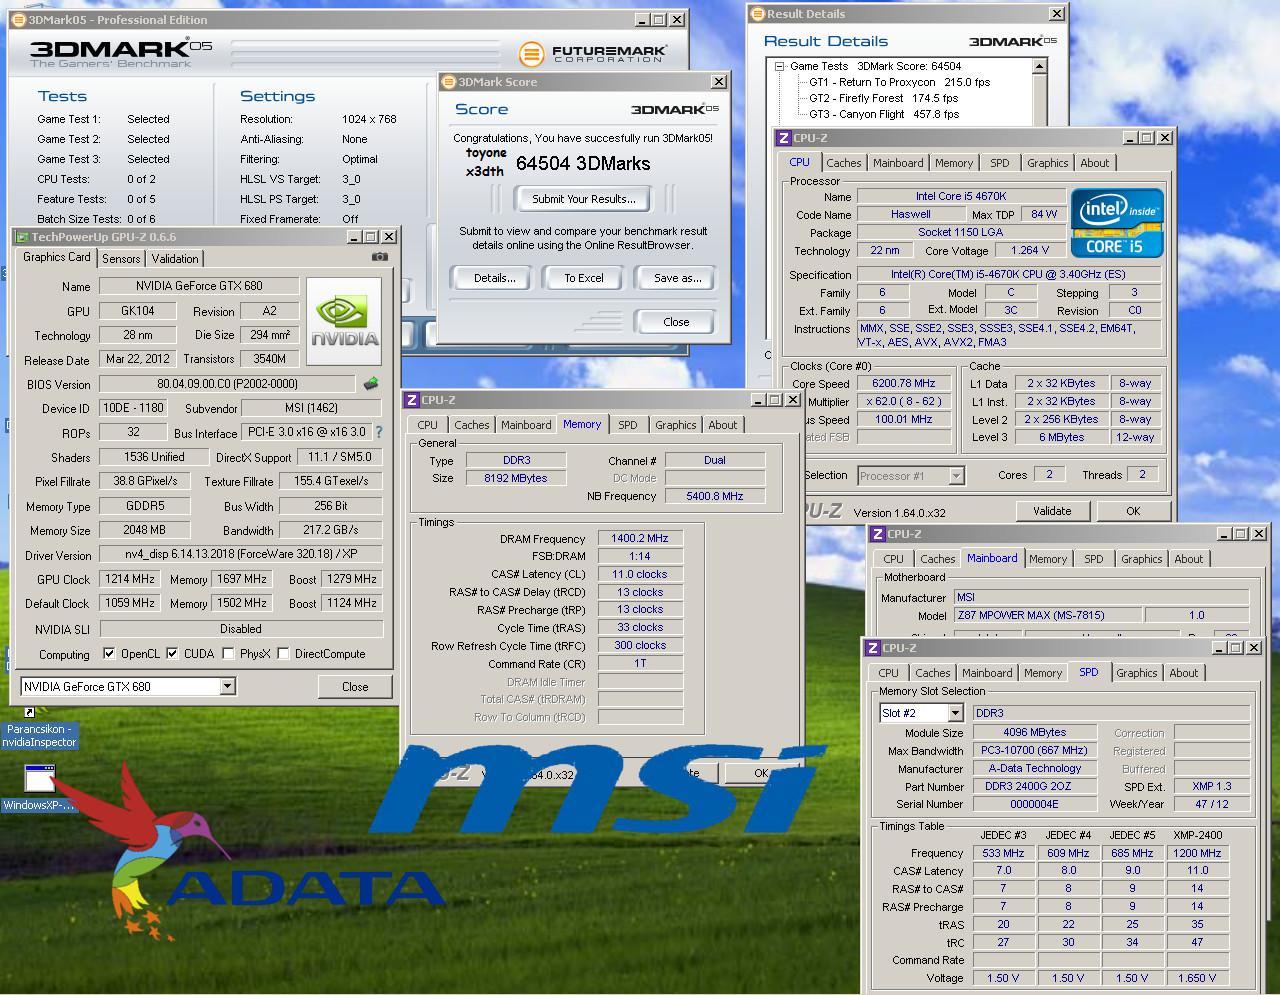Open the Memory tab in CPU-Z SPD window

point(1043,673)
